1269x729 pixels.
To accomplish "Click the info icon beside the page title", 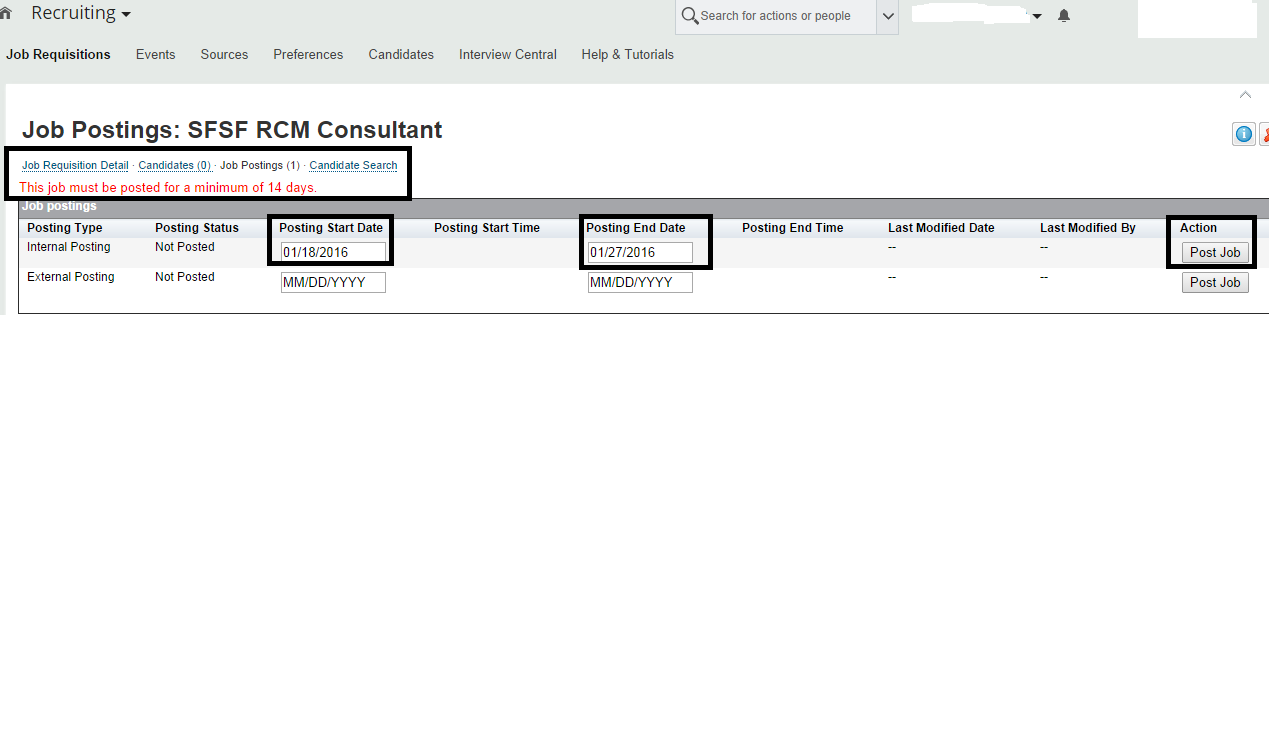I will (x=1243, y=133).
